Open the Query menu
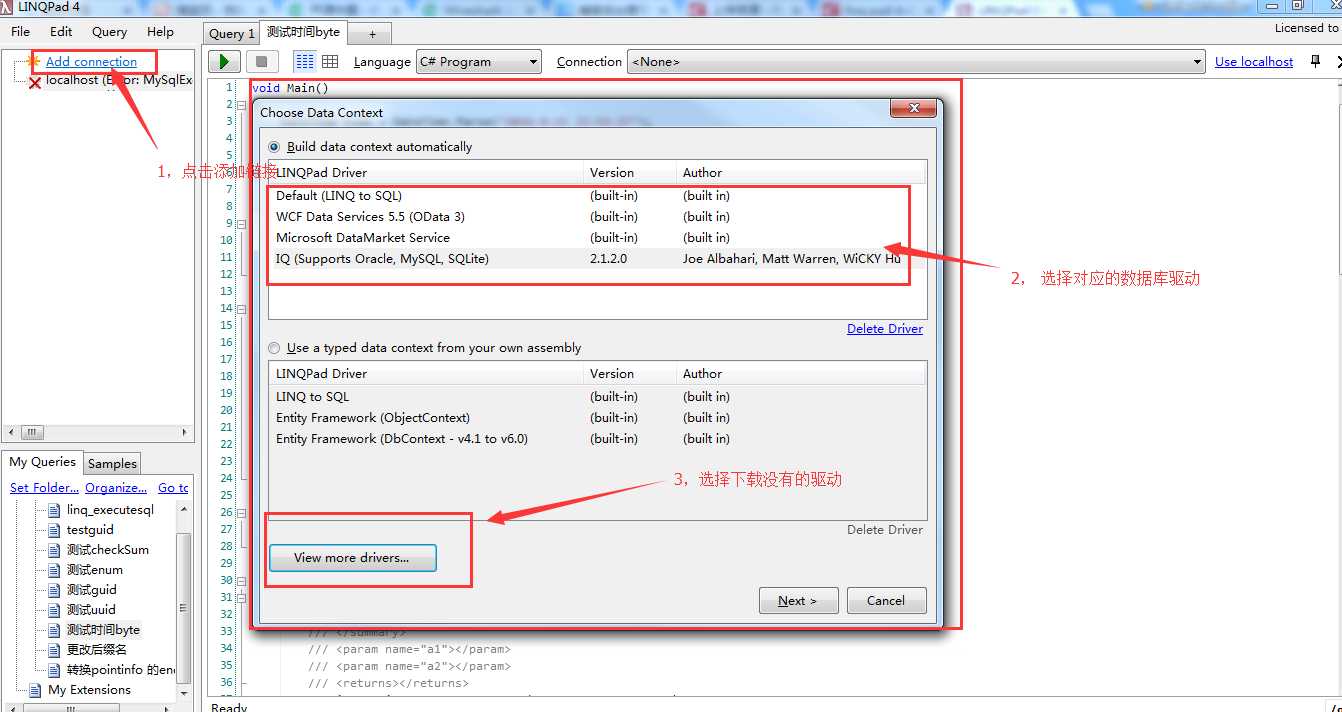This screenshot has height=712, width=1342. (110, 32)
